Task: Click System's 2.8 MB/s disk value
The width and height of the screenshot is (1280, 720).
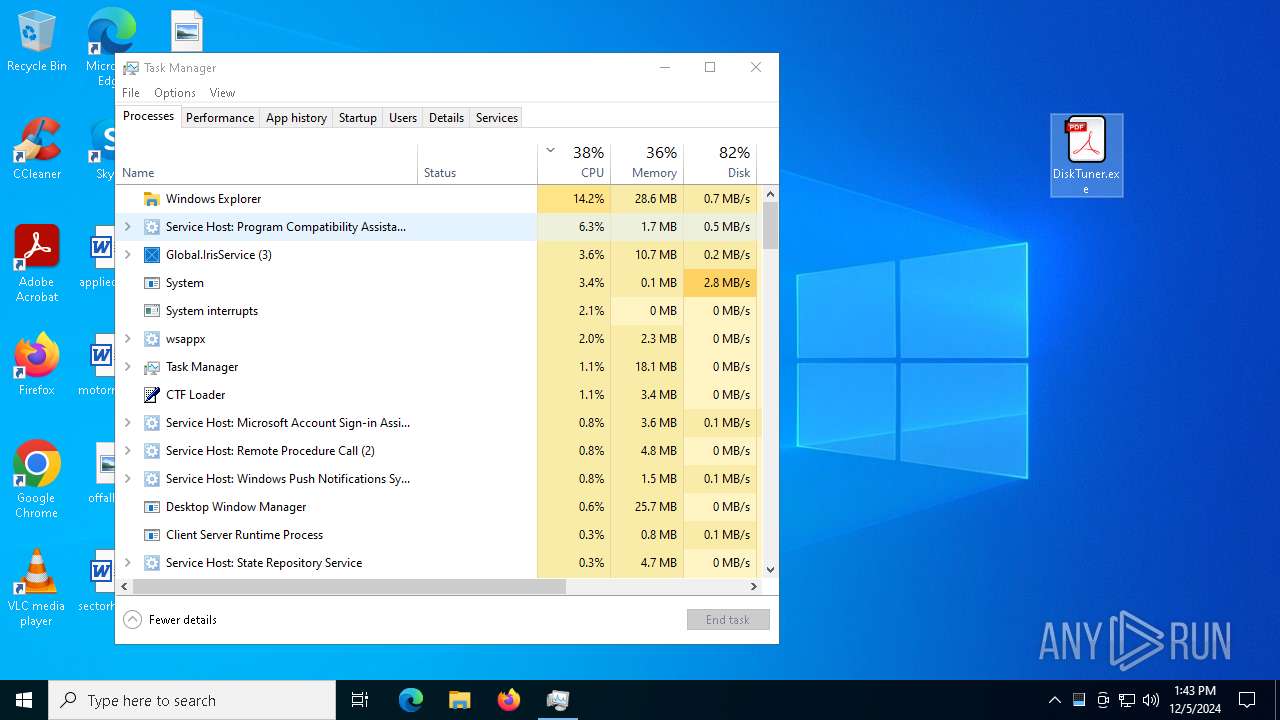Action: pyautogui.click(x=720, y=283)
